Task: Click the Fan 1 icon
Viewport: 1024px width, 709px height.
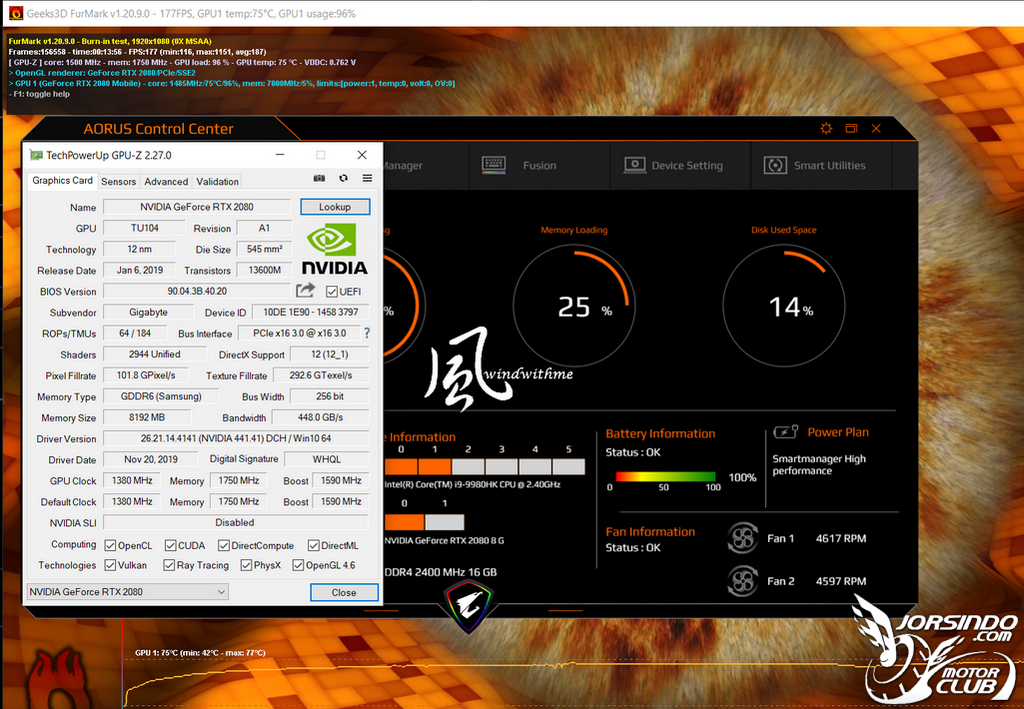Action: [x=743, y=538]
